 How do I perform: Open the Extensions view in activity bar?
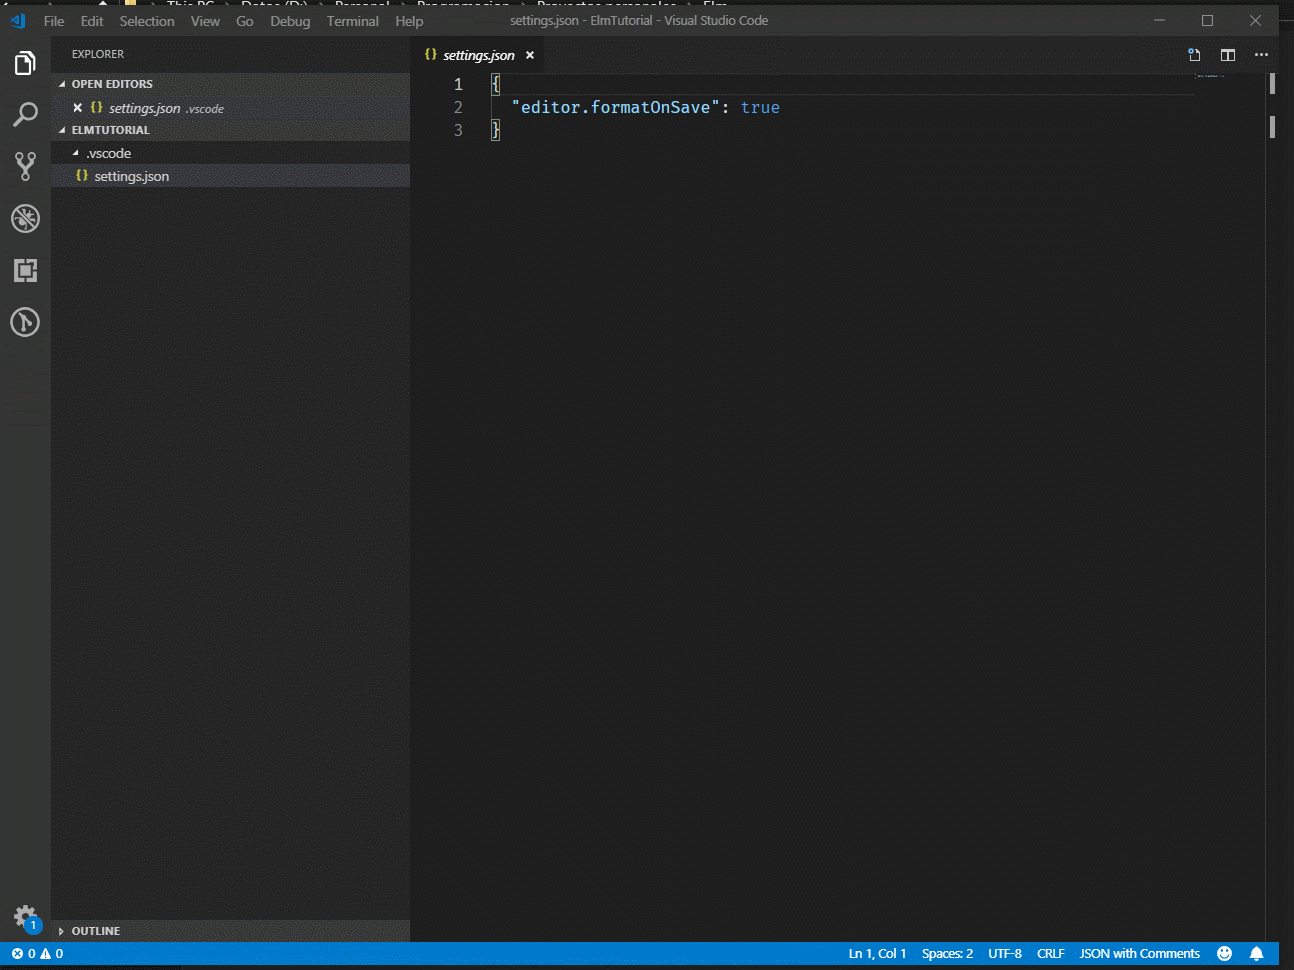(25, 270)
